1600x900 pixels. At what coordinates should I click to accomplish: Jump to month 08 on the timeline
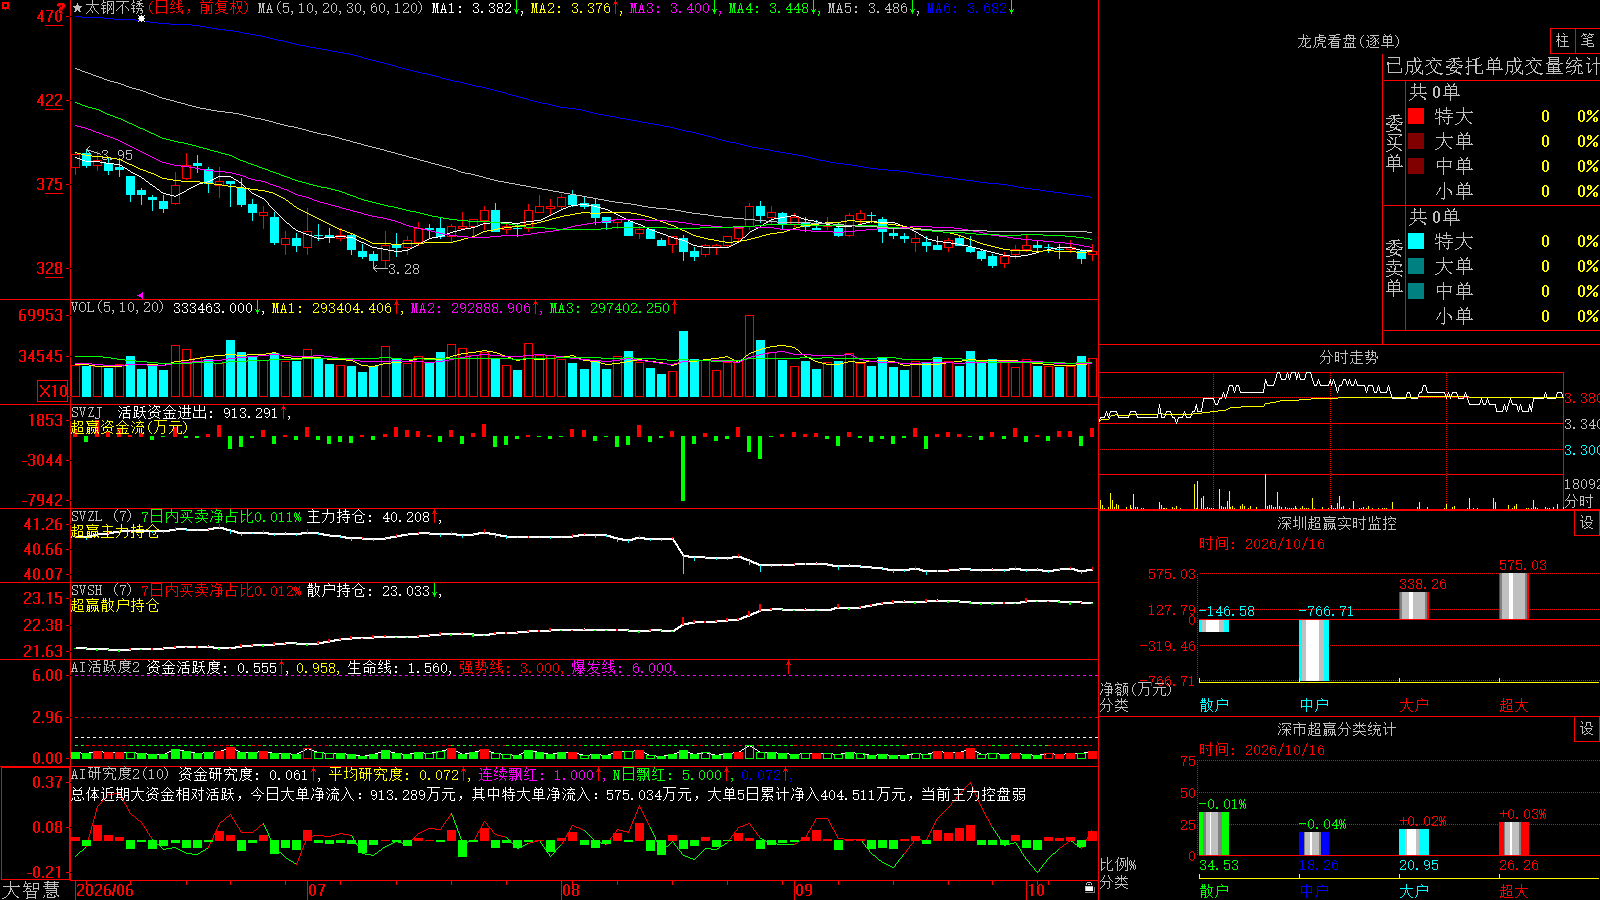pyautogui.click(x=571, y=890)
